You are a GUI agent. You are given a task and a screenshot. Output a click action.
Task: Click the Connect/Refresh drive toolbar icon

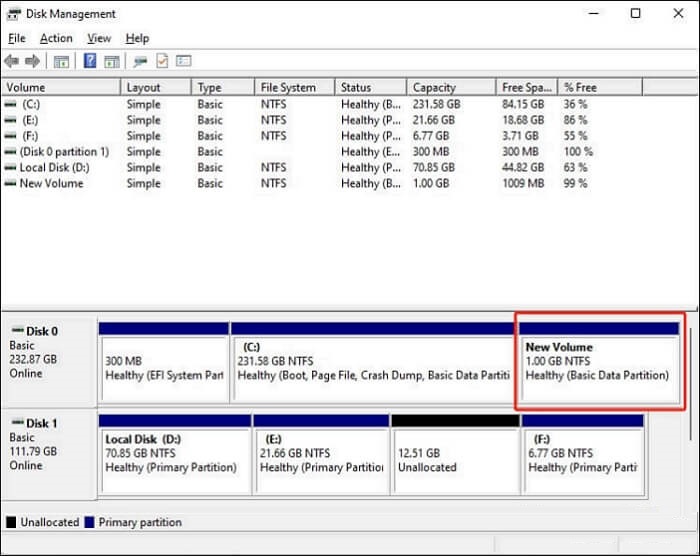click(140, 61)
